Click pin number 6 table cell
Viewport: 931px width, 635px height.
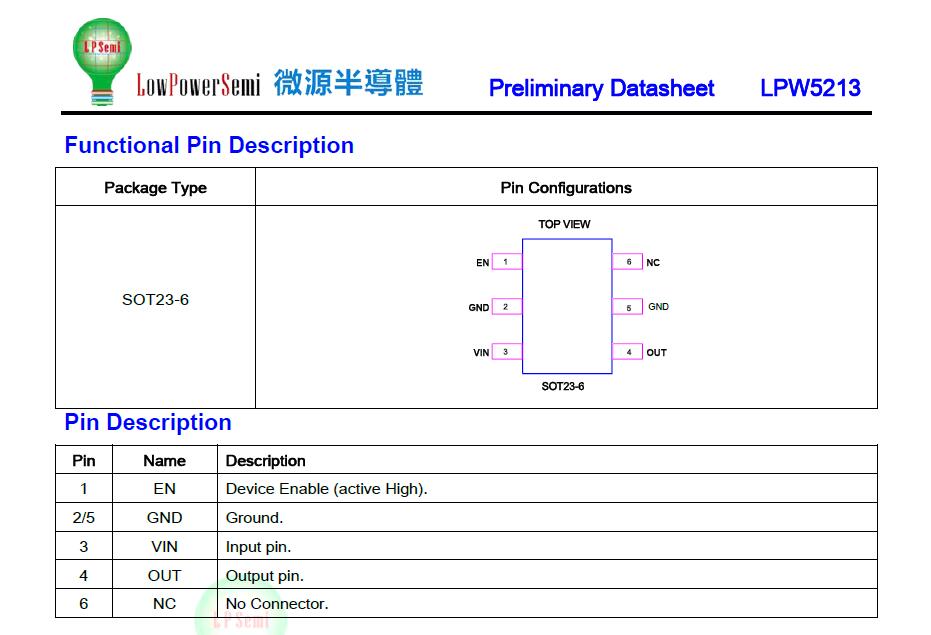(84, 604)
